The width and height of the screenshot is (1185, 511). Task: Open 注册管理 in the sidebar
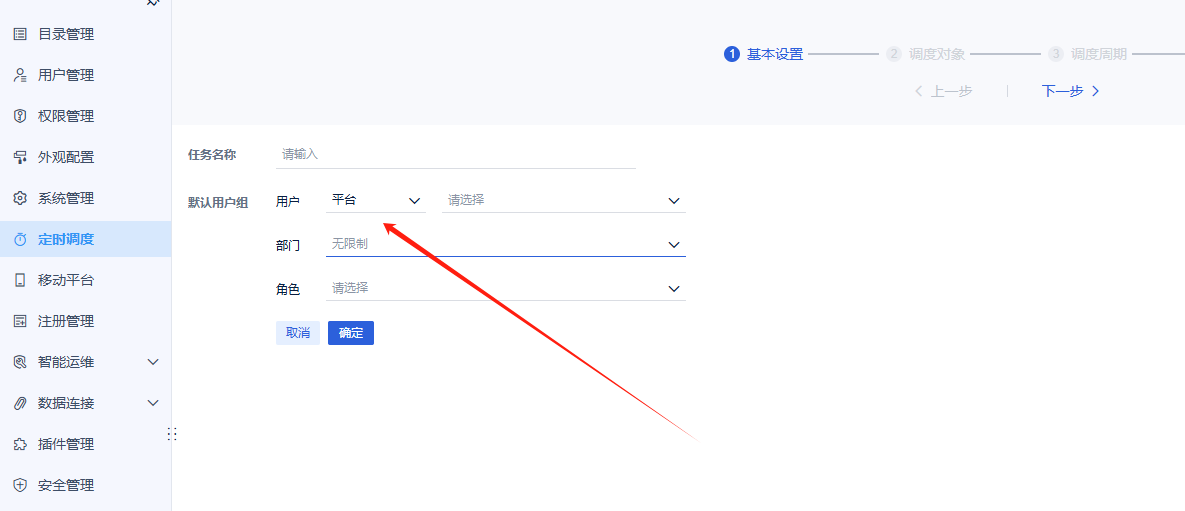point(66,321)
